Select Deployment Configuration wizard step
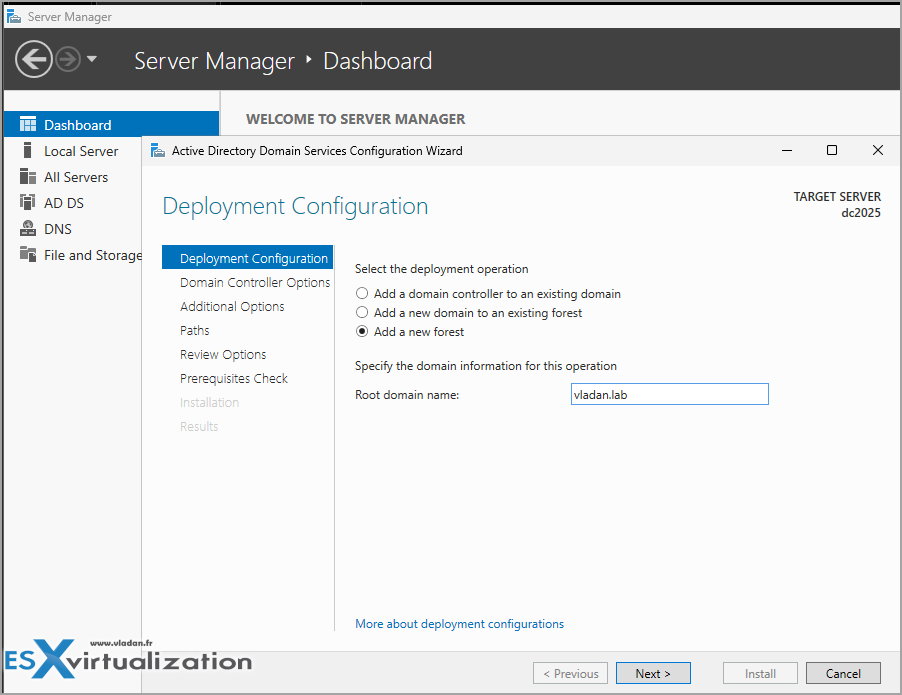Screen dimensions: 902x695 pyautogui.click(x=247, y=258)
